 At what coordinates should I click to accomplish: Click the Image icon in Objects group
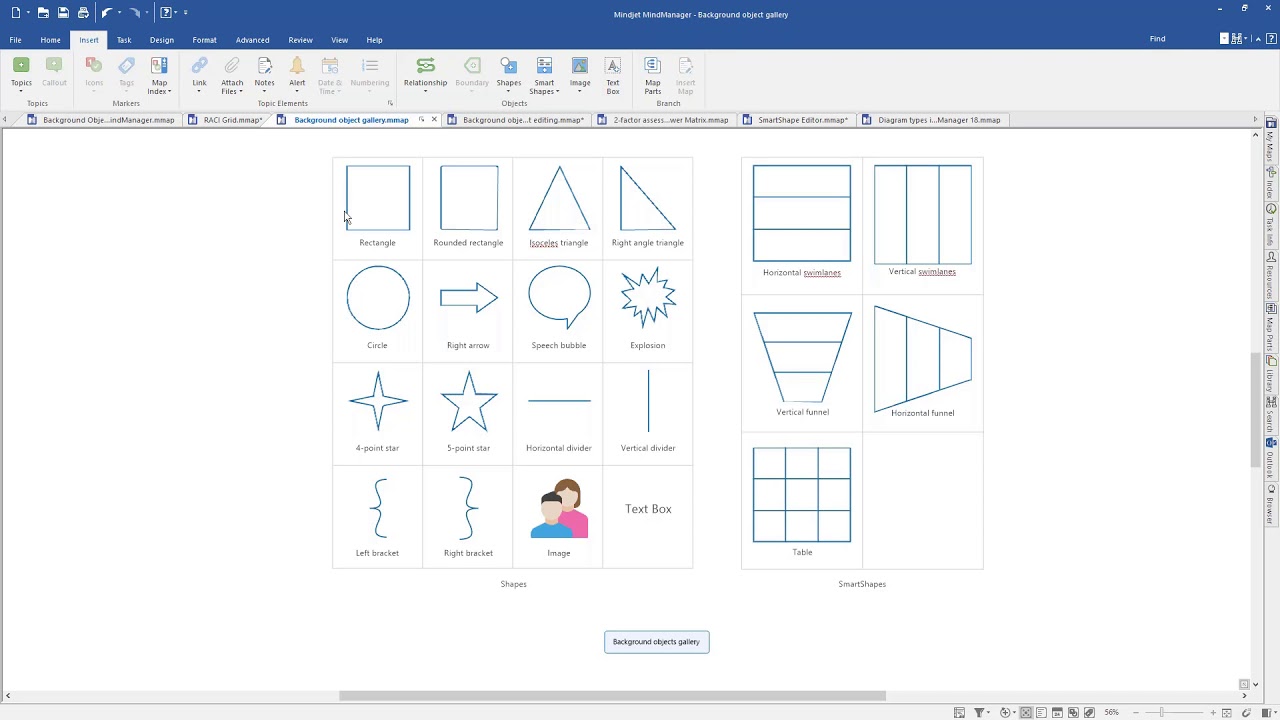pos(580,66)
